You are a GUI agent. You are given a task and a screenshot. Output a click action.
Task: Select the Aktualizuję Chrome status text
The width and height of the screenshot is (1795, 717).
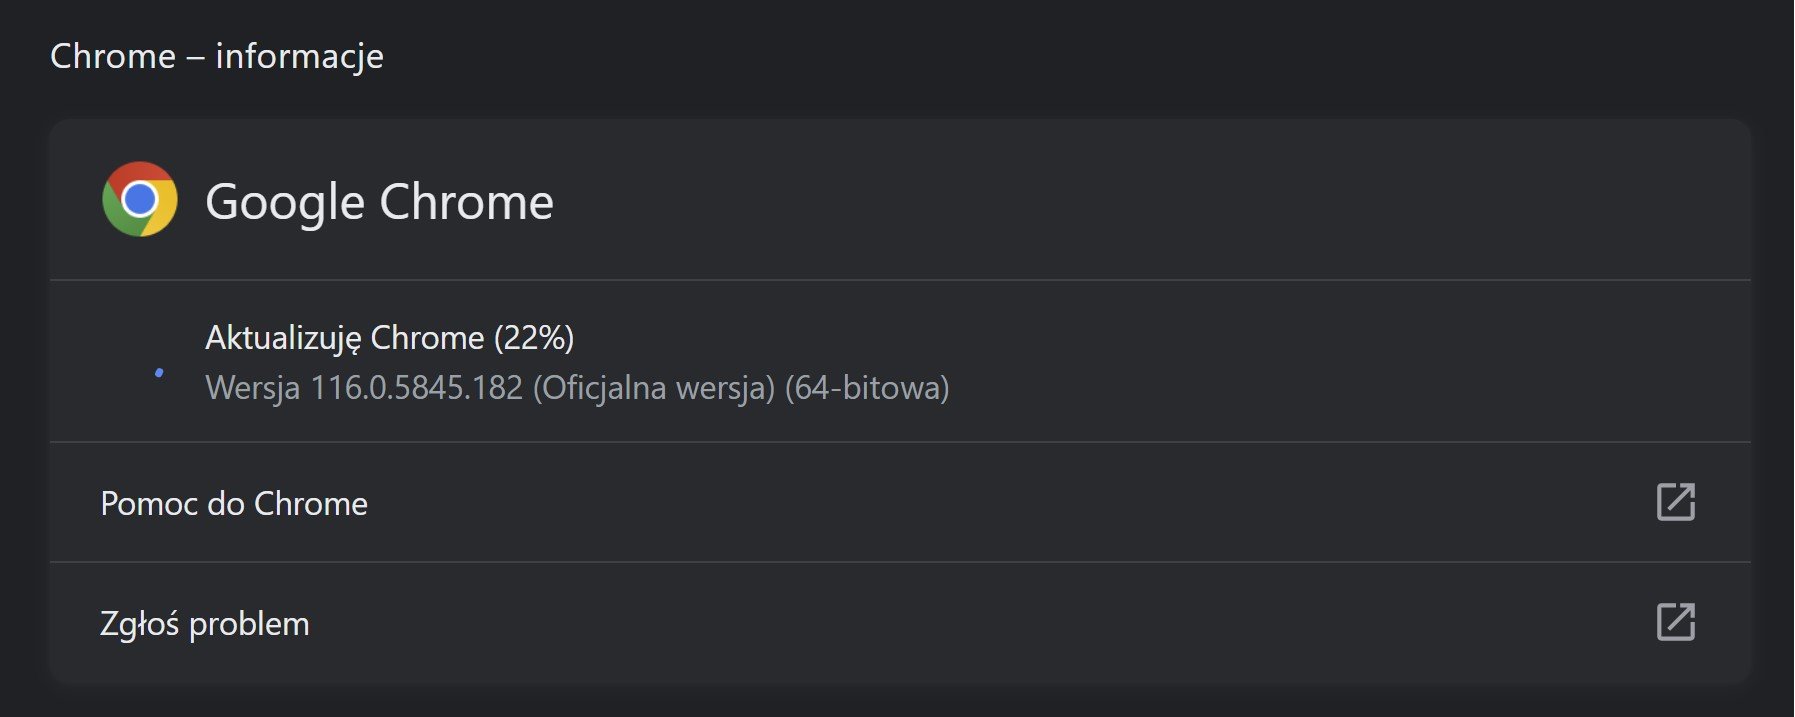tap(345, 338)
